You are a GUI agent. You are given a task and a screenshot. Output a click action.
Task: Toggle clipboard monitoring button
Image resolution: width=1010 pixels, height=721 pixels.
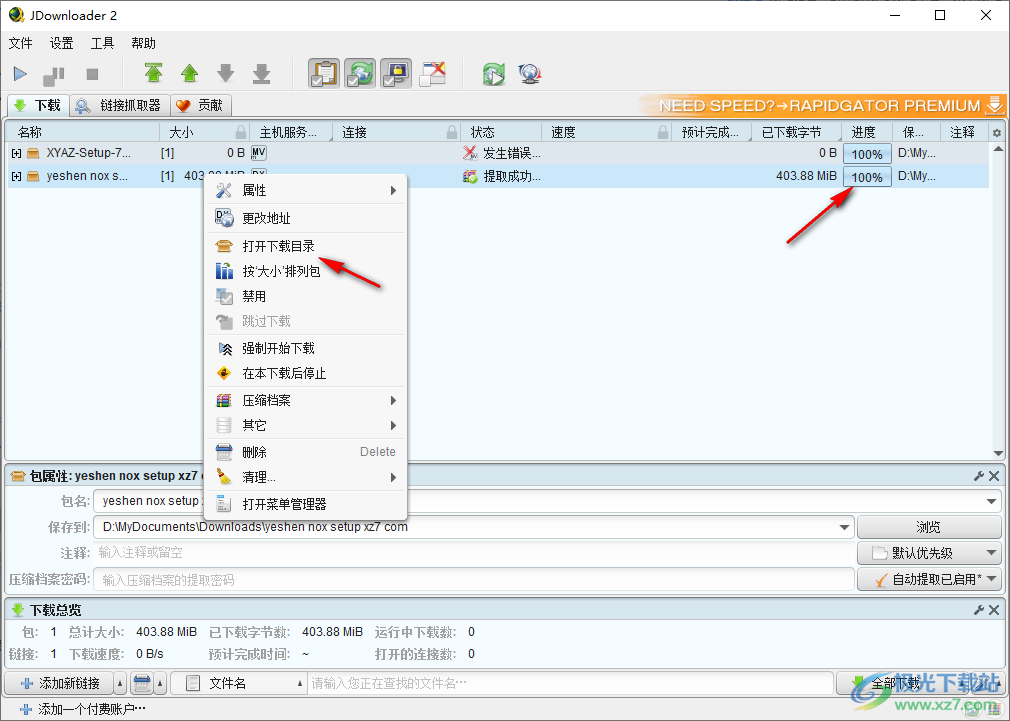coord(324,73)
